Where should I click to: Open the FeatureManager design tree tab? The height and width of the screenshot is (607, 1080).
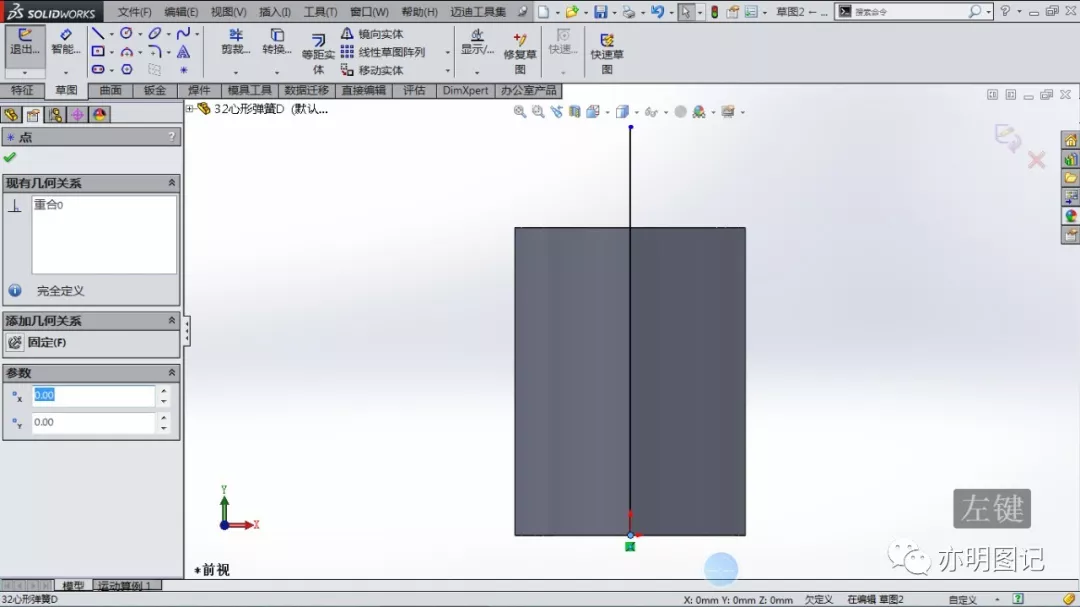pyautogui.click(x=11, y=114)
